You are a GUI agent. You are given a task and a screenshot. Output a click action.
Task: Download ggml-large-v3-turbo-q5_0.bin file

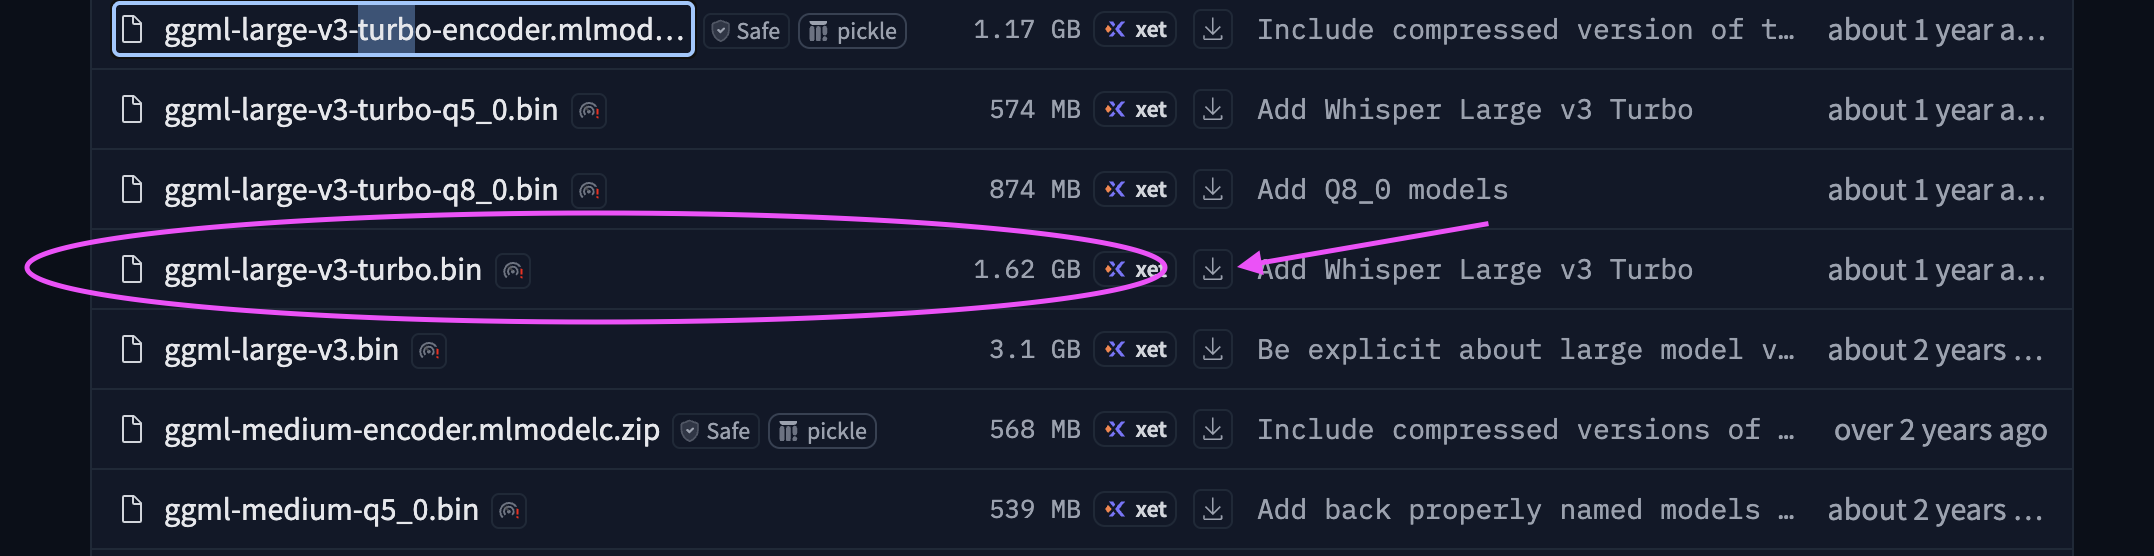[1212, 110]
